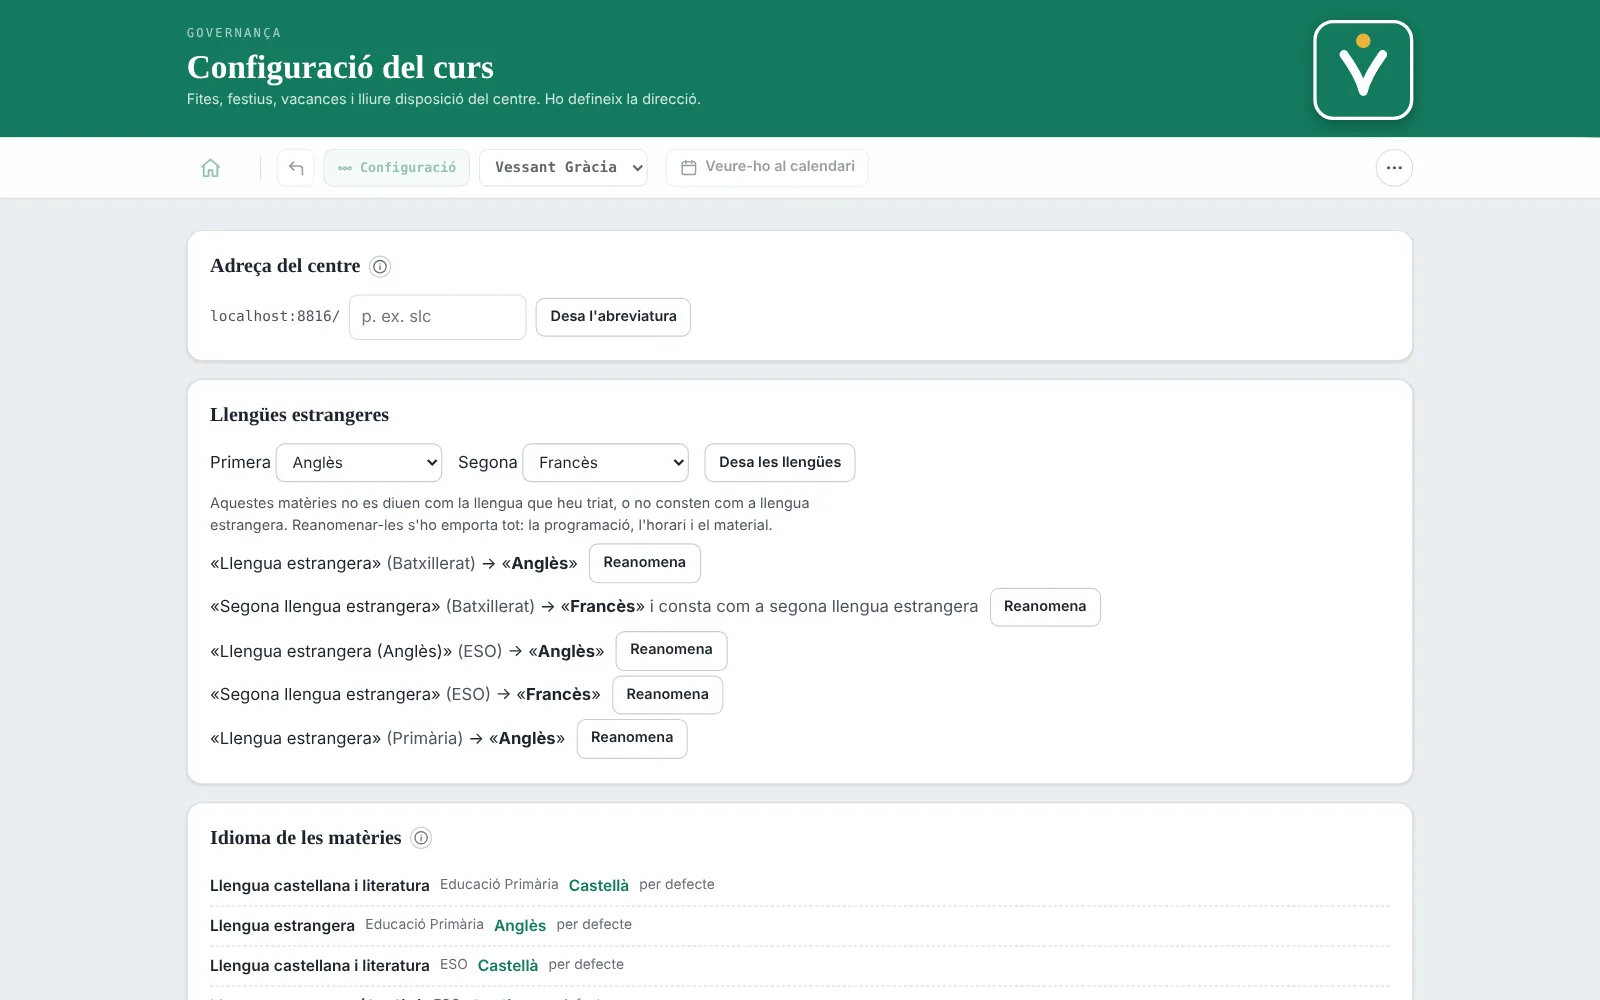
Task: Click Castellà for Primària Llengua castellana
Action: [599, 886]
